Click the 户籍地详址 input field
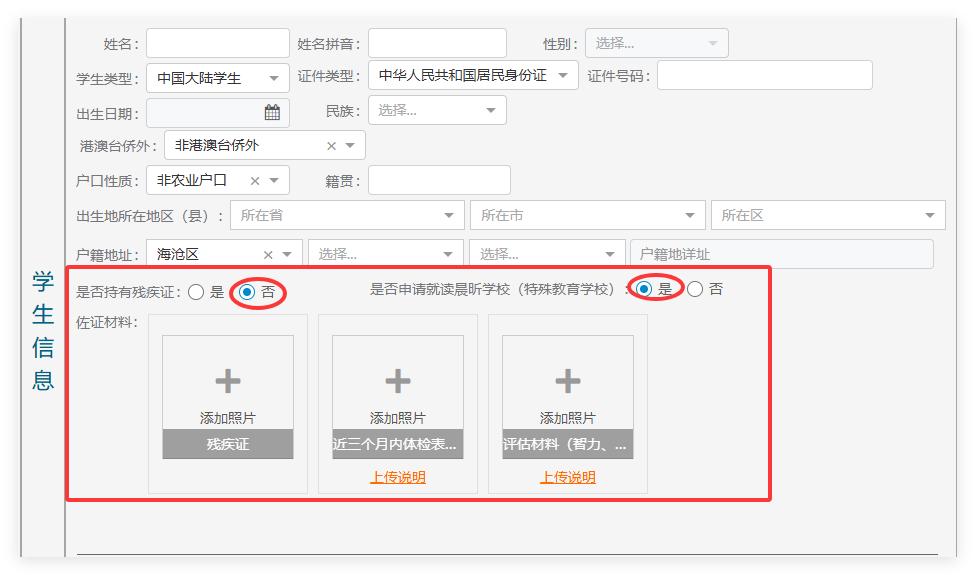Image resolution: width=975 pixels, height=575 pixels. 782,254
